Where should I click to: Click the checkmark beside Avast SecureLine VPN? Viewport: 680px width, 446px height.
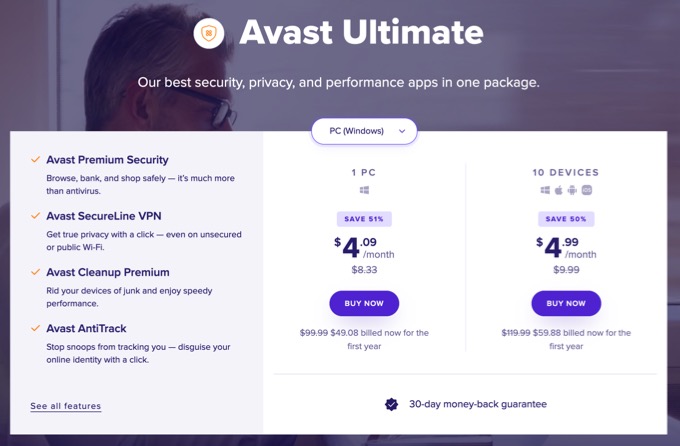(x=36, y=215)
